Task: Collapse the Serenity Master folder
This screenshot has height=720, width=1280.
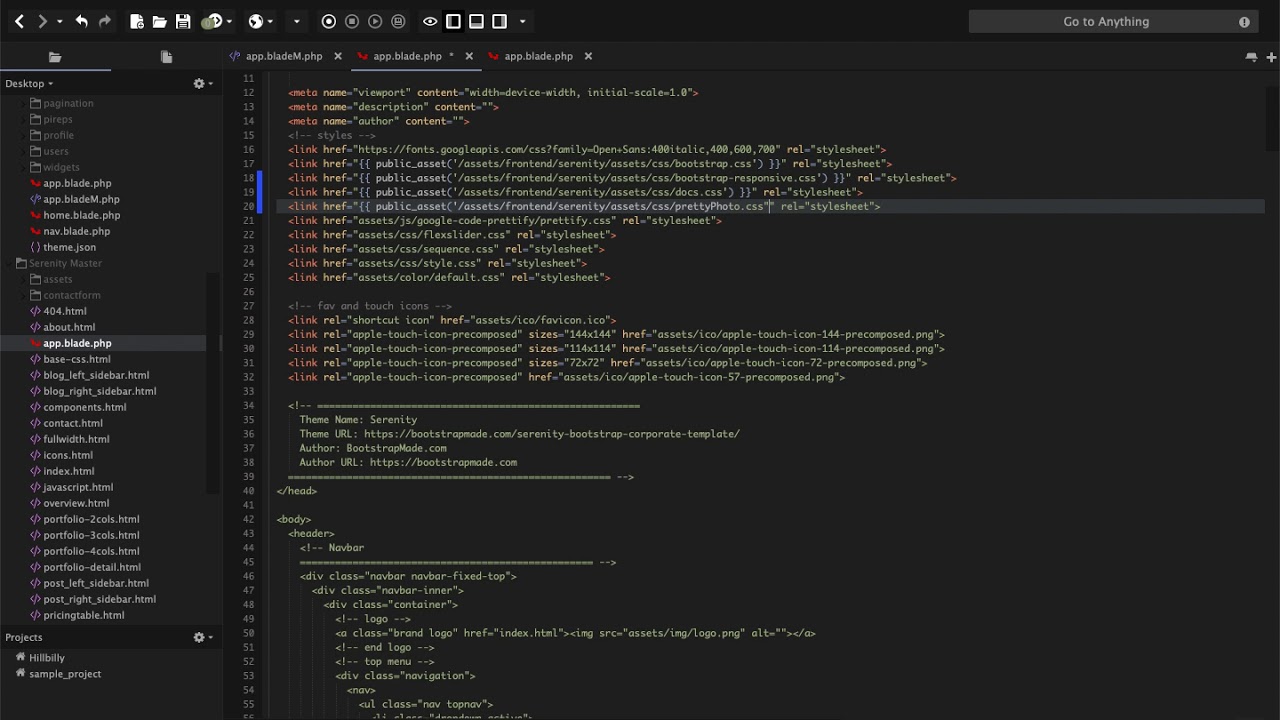Action: pos(9,263)
